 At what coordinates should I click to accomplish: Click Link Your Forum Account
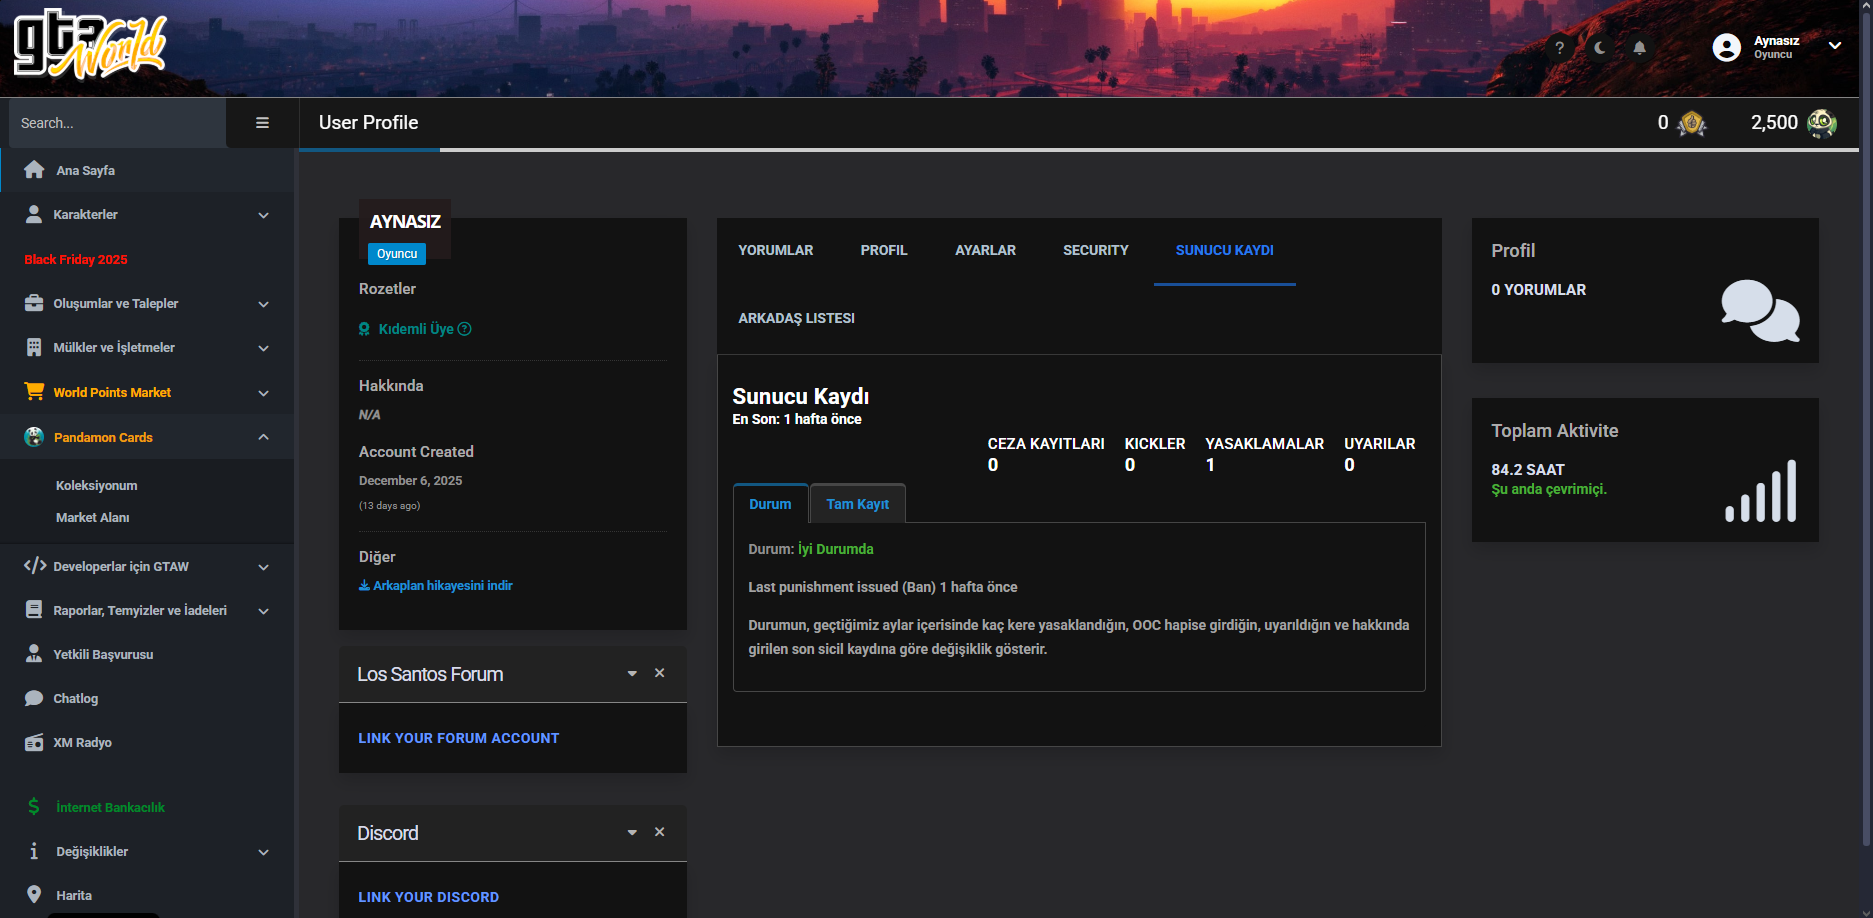click(459, 738)
